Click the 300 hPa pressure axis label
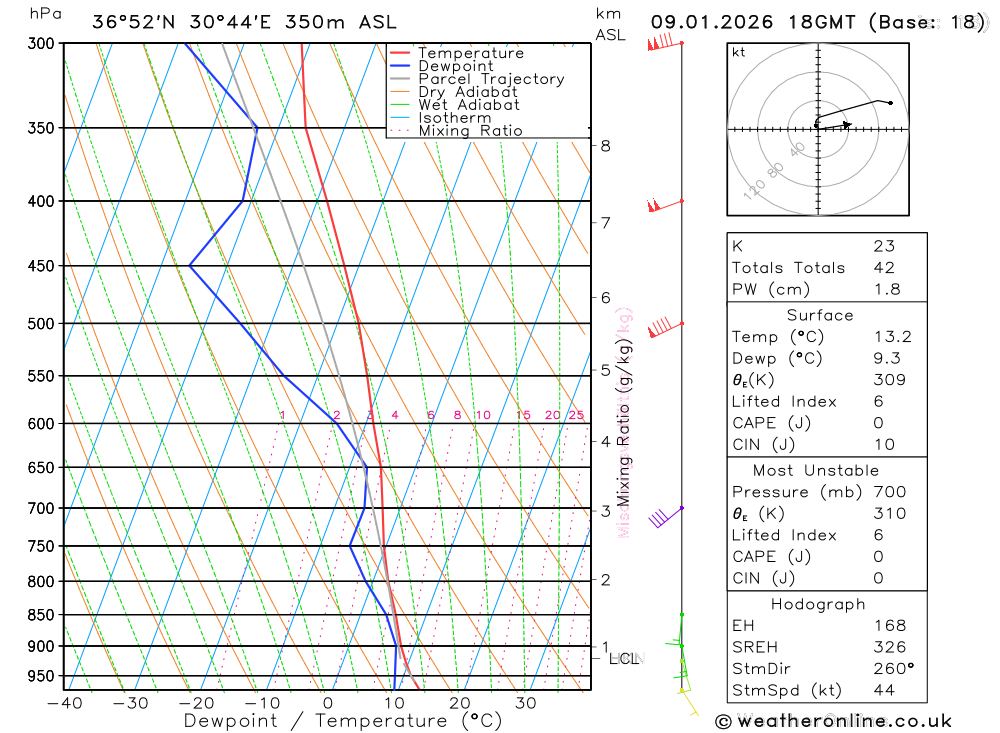This screenshot has width=1000, height=733. tap(41, 43)
